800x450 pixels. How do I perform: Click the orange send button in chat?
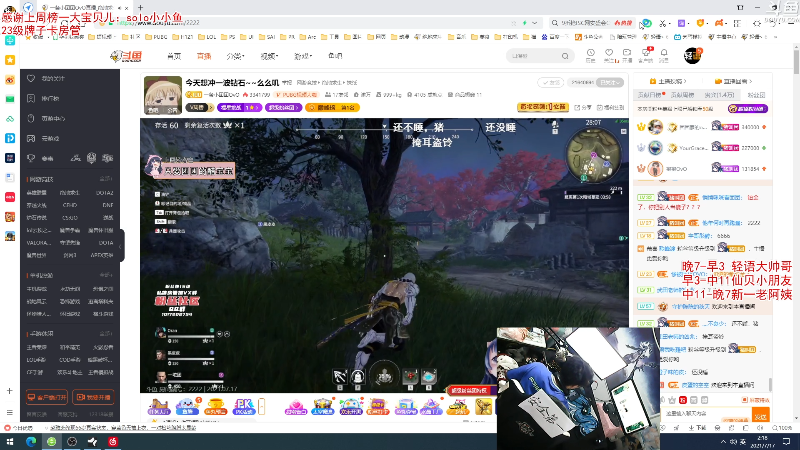760,416
